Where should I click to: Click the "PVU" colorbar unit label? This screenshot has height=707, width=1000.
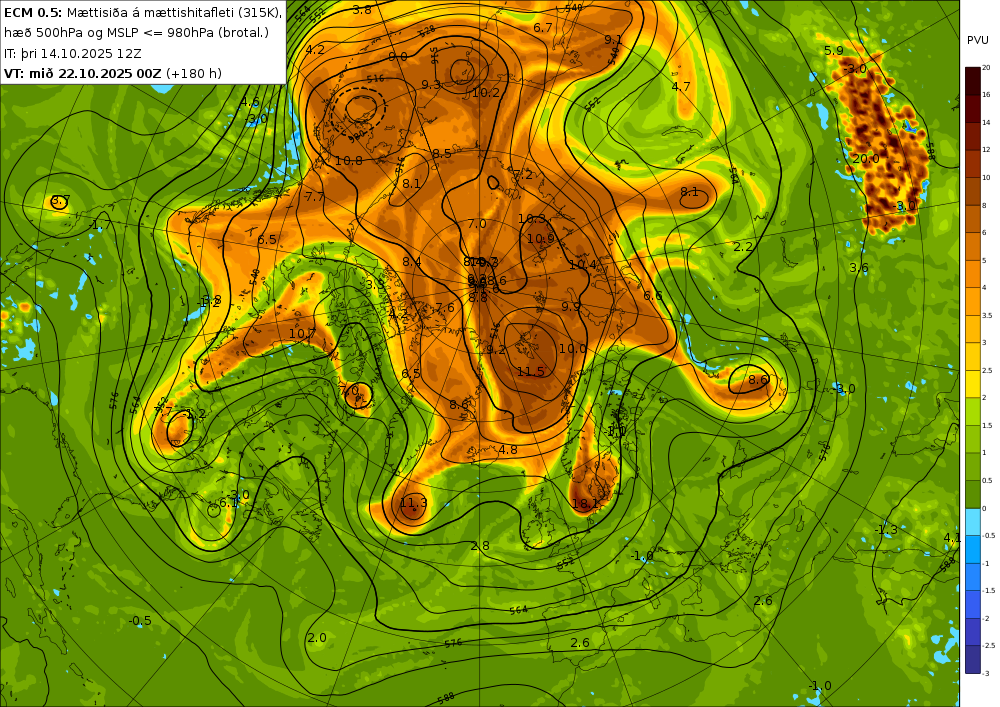(978, 40)
